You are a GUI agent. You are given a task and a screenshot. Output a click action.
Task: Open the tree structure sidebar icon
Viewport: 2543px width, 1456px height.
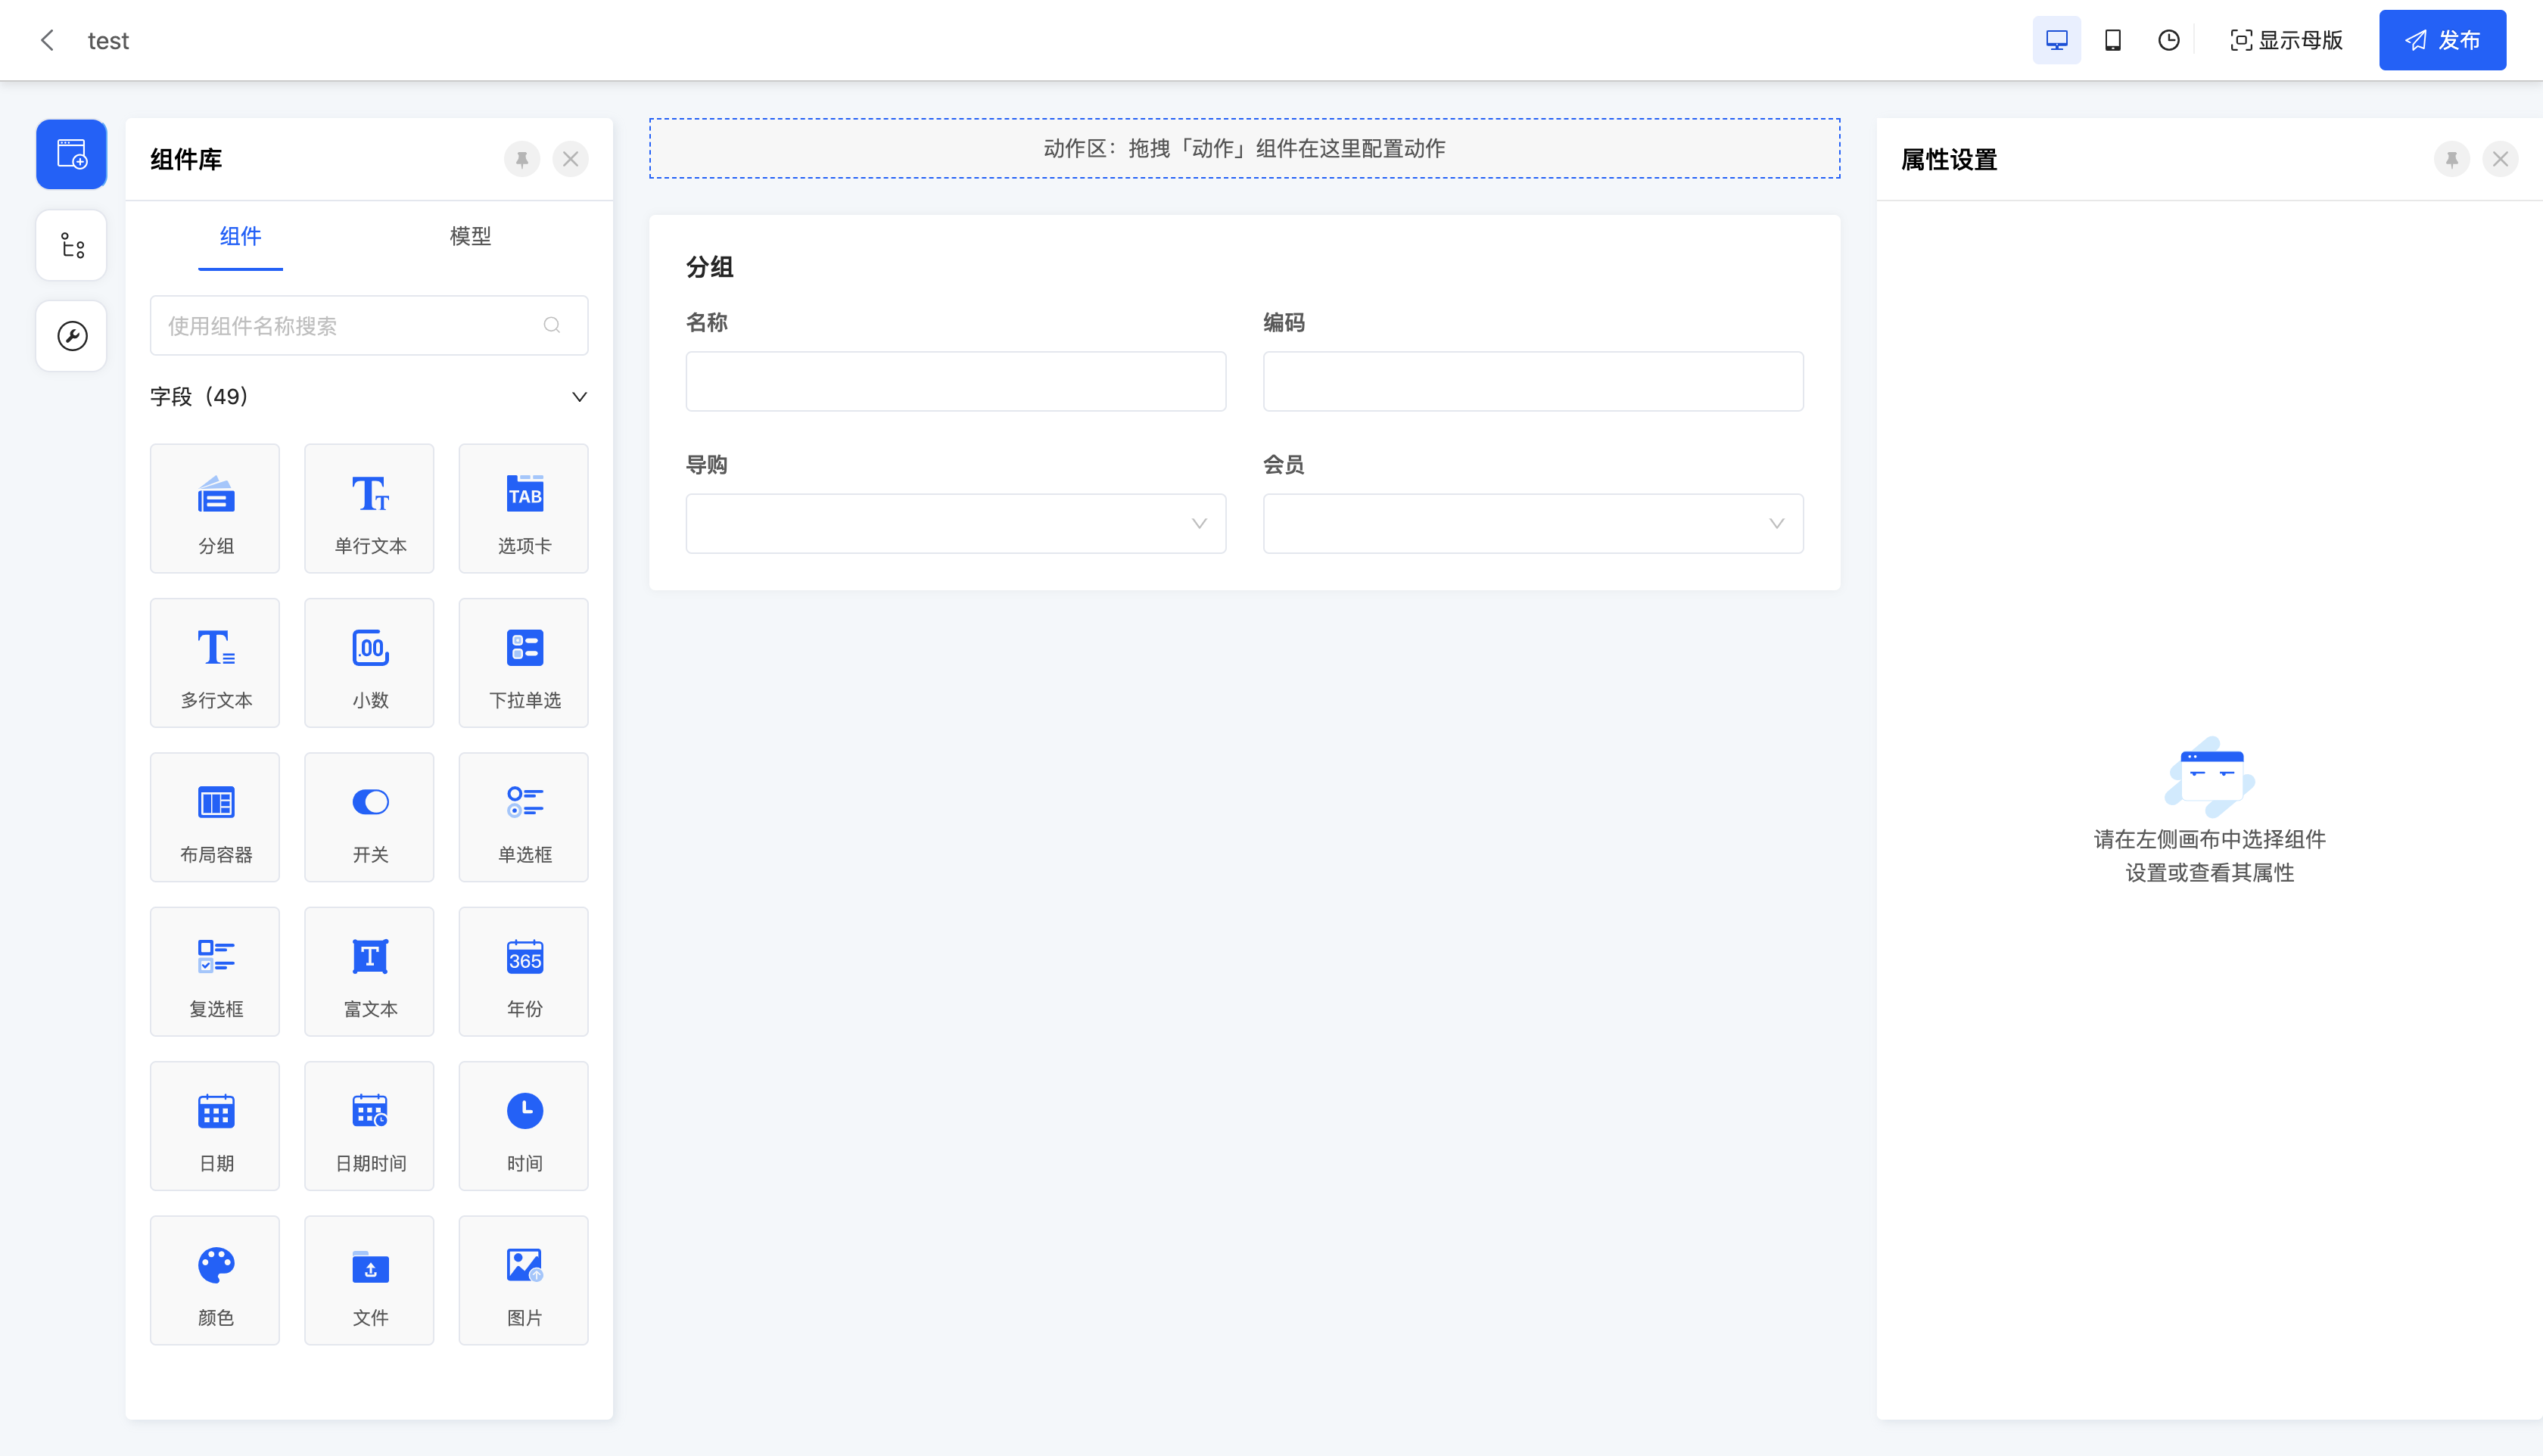coord(71,245)
